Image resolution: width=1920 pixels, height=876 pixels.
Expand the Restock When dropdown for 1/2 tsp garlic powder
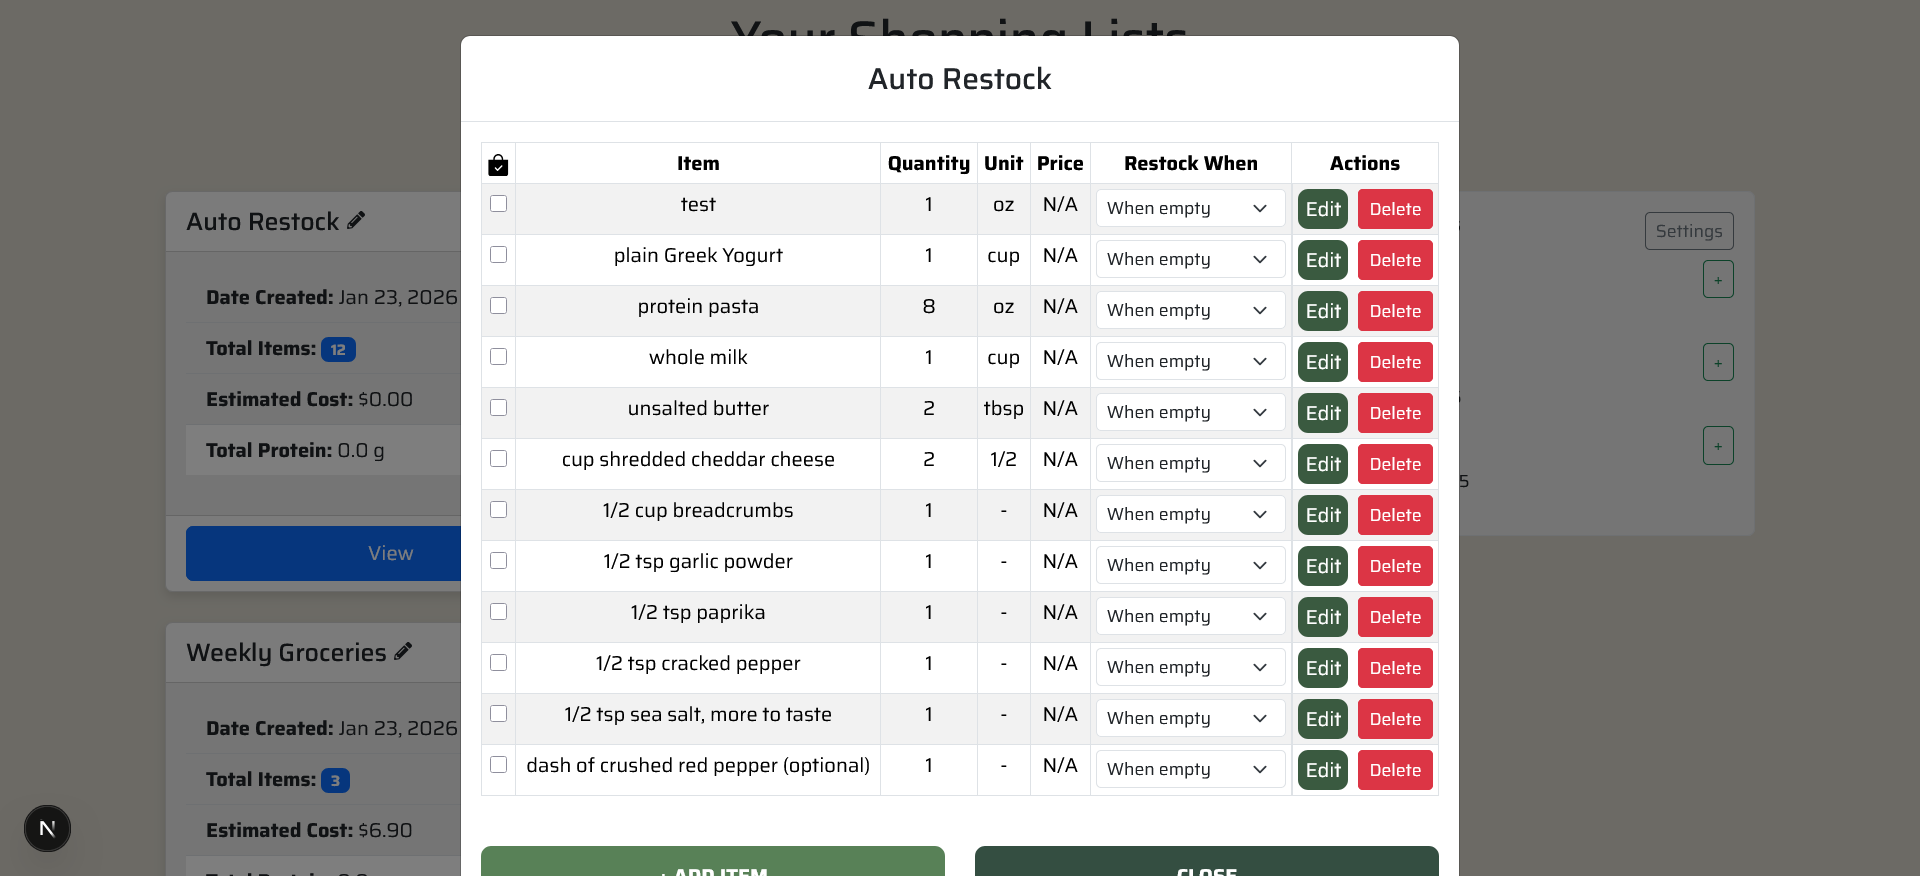pyautogui.click(x=1189, y=565)
